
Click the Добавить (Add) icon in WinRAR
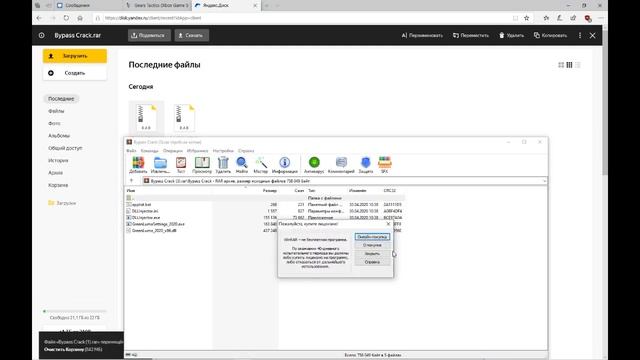138,165
